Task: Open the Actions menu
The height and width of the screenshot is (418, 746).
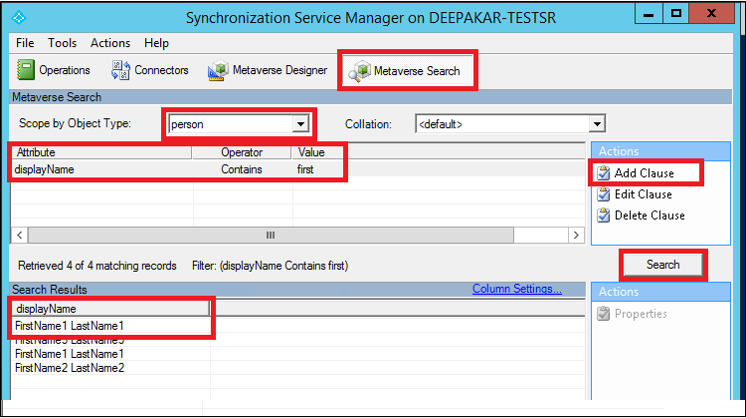Action: click(x=110, y=43)
